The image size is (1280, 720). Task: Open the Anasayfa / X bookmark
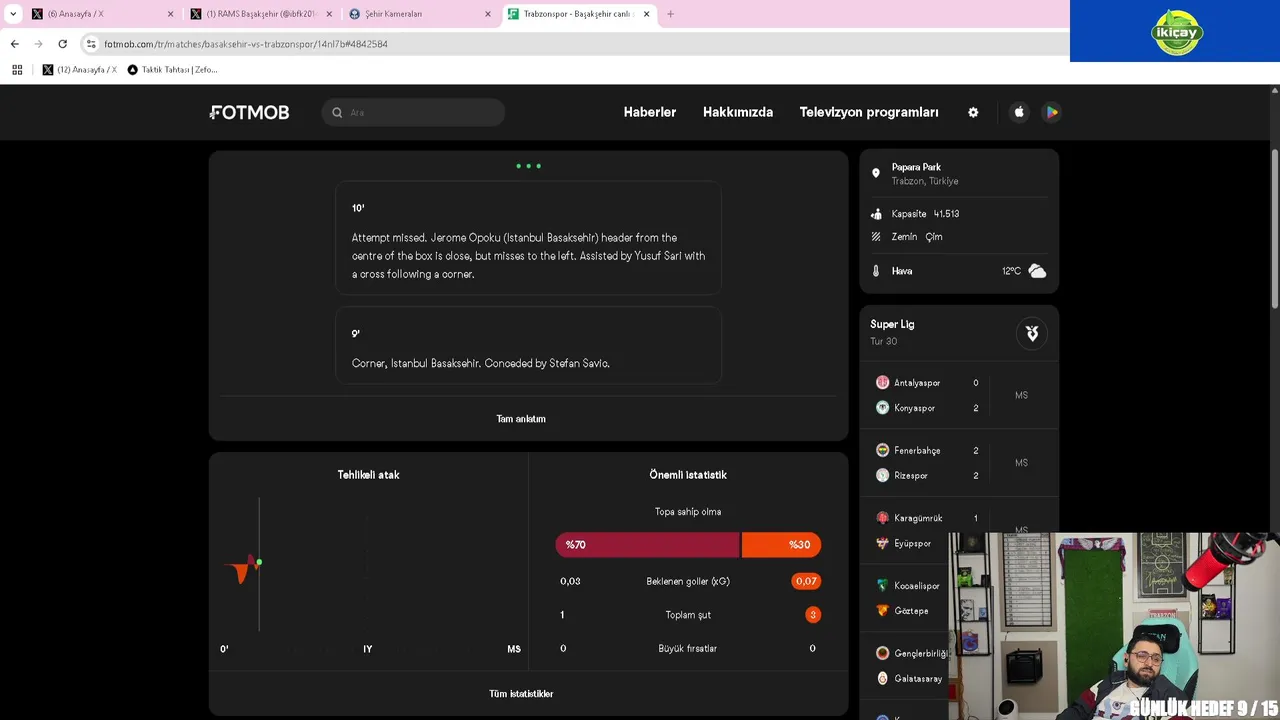point(79,70)
